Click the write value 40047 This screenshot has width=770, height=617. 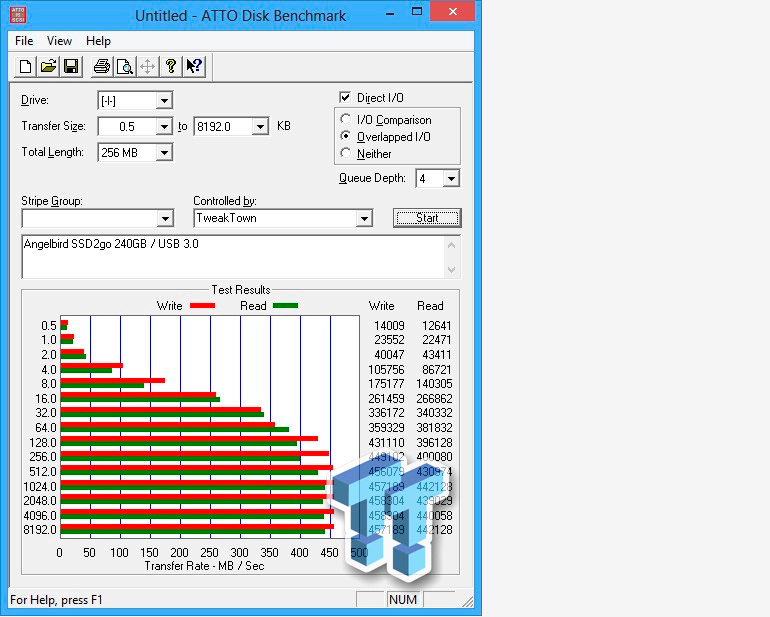coord(389,355)
